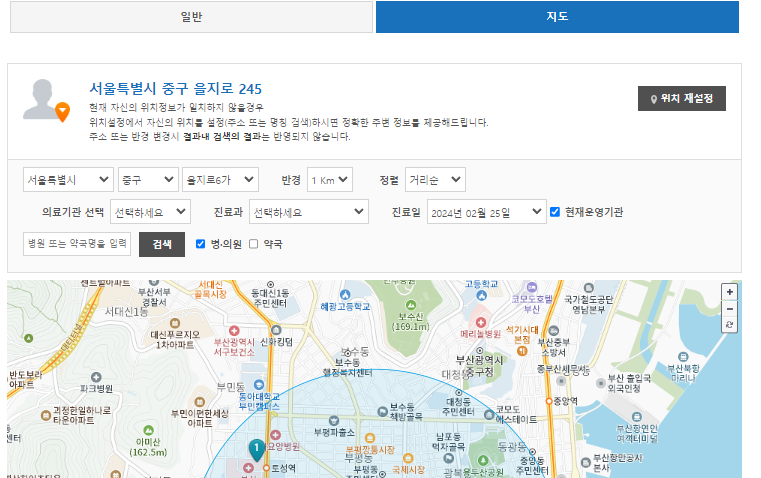Click the 파크병원 icon
Screen dimensions: 761x478
tap(96, 377)
